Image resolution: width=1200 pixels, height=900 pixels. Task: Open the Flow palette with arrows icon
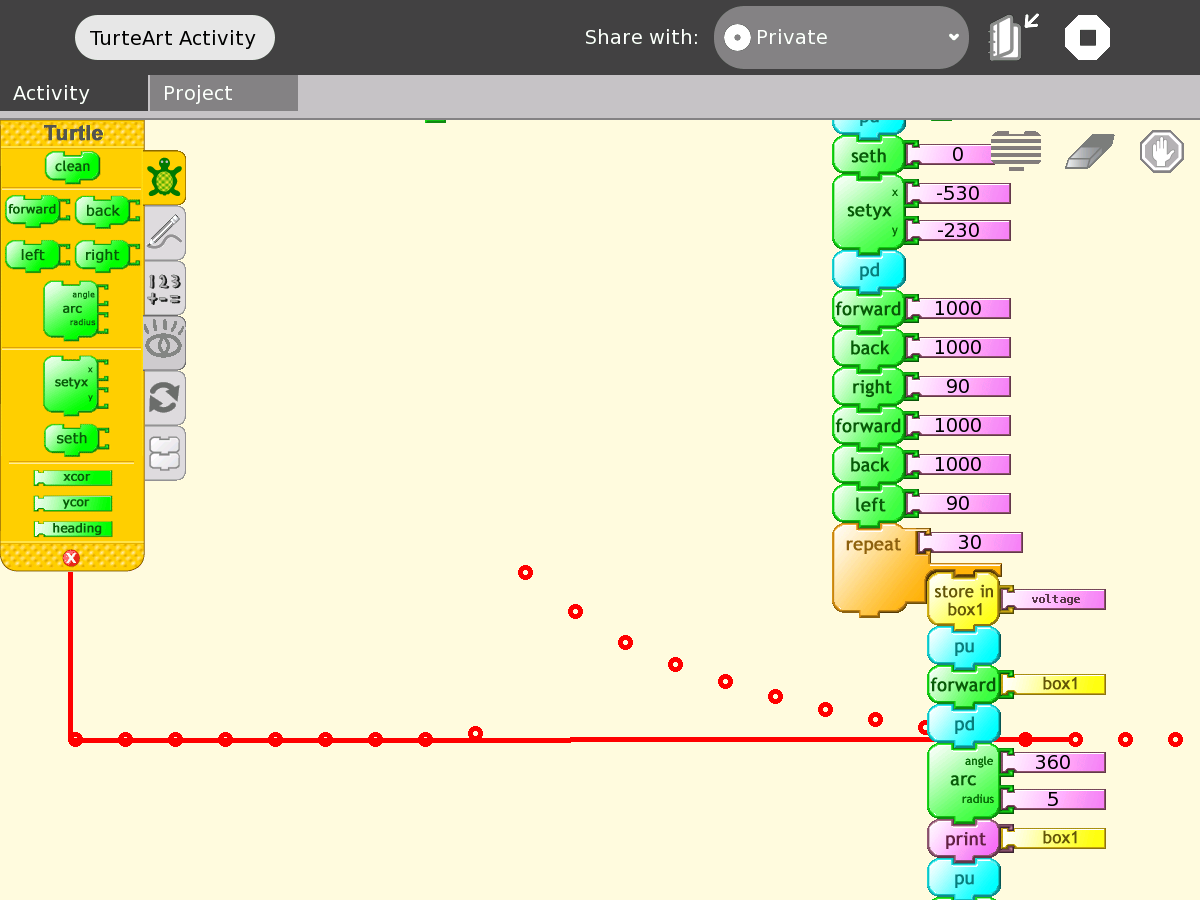coord(164,398)
